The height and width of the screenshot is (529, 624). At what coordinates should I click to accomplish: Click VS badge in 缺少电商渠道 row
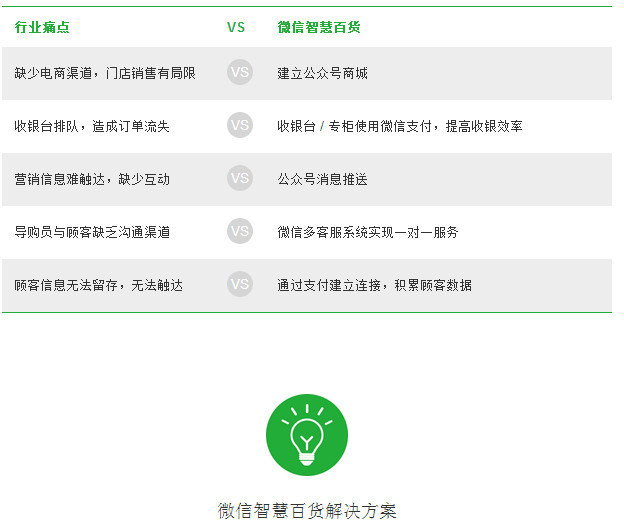pos(240,72)
